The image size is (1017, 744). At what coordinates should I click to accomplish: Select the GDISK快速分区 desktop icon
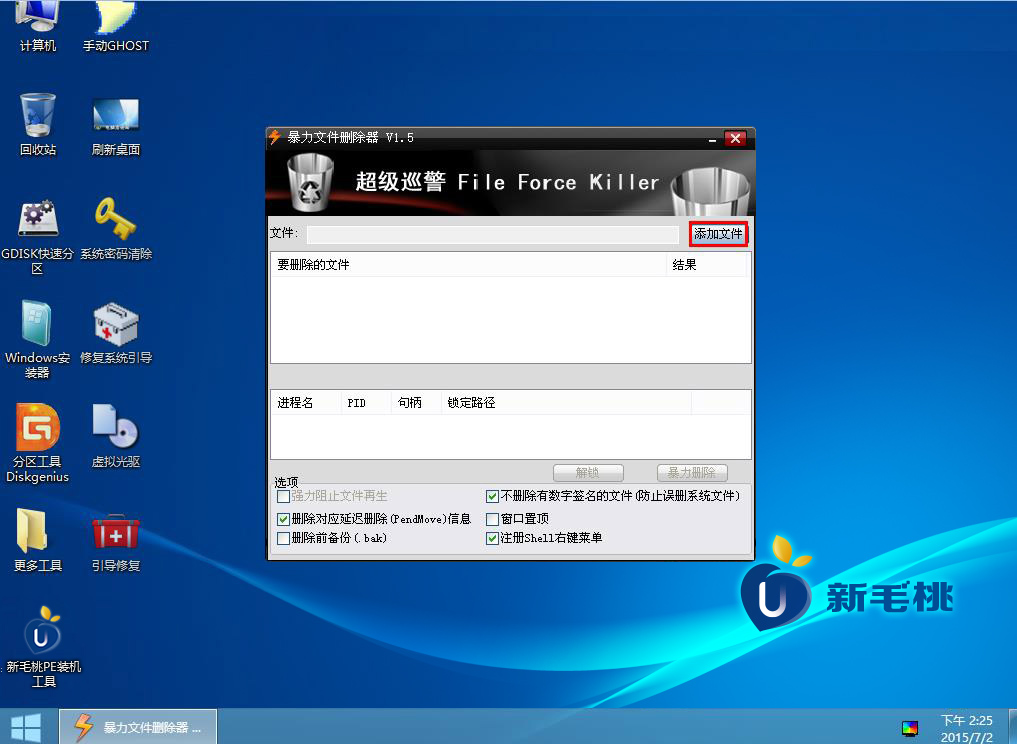tap(38, 236)
